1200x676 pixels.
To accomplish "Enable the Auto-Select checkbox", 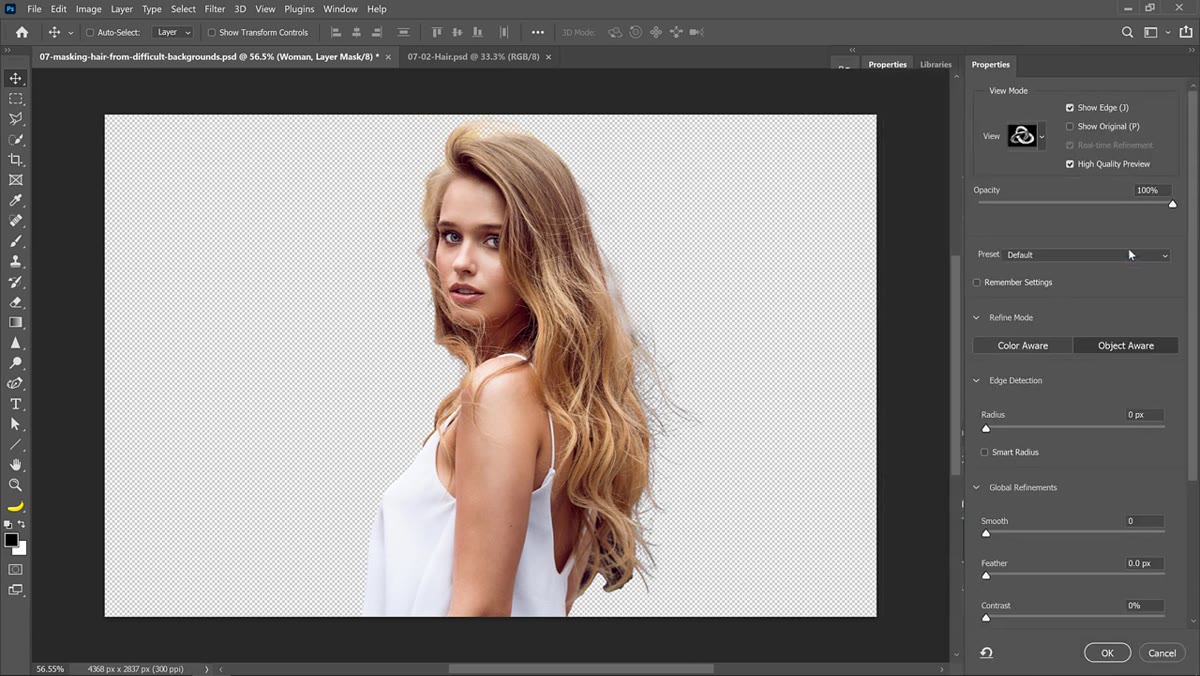I will tap(90, 32).
